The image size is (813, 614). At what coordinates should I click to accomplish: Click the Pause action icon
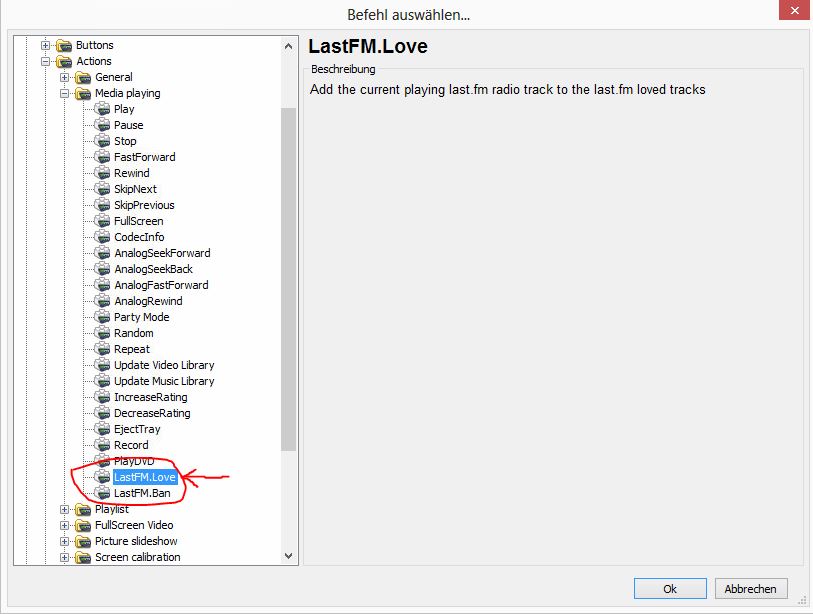pos(103,125)
